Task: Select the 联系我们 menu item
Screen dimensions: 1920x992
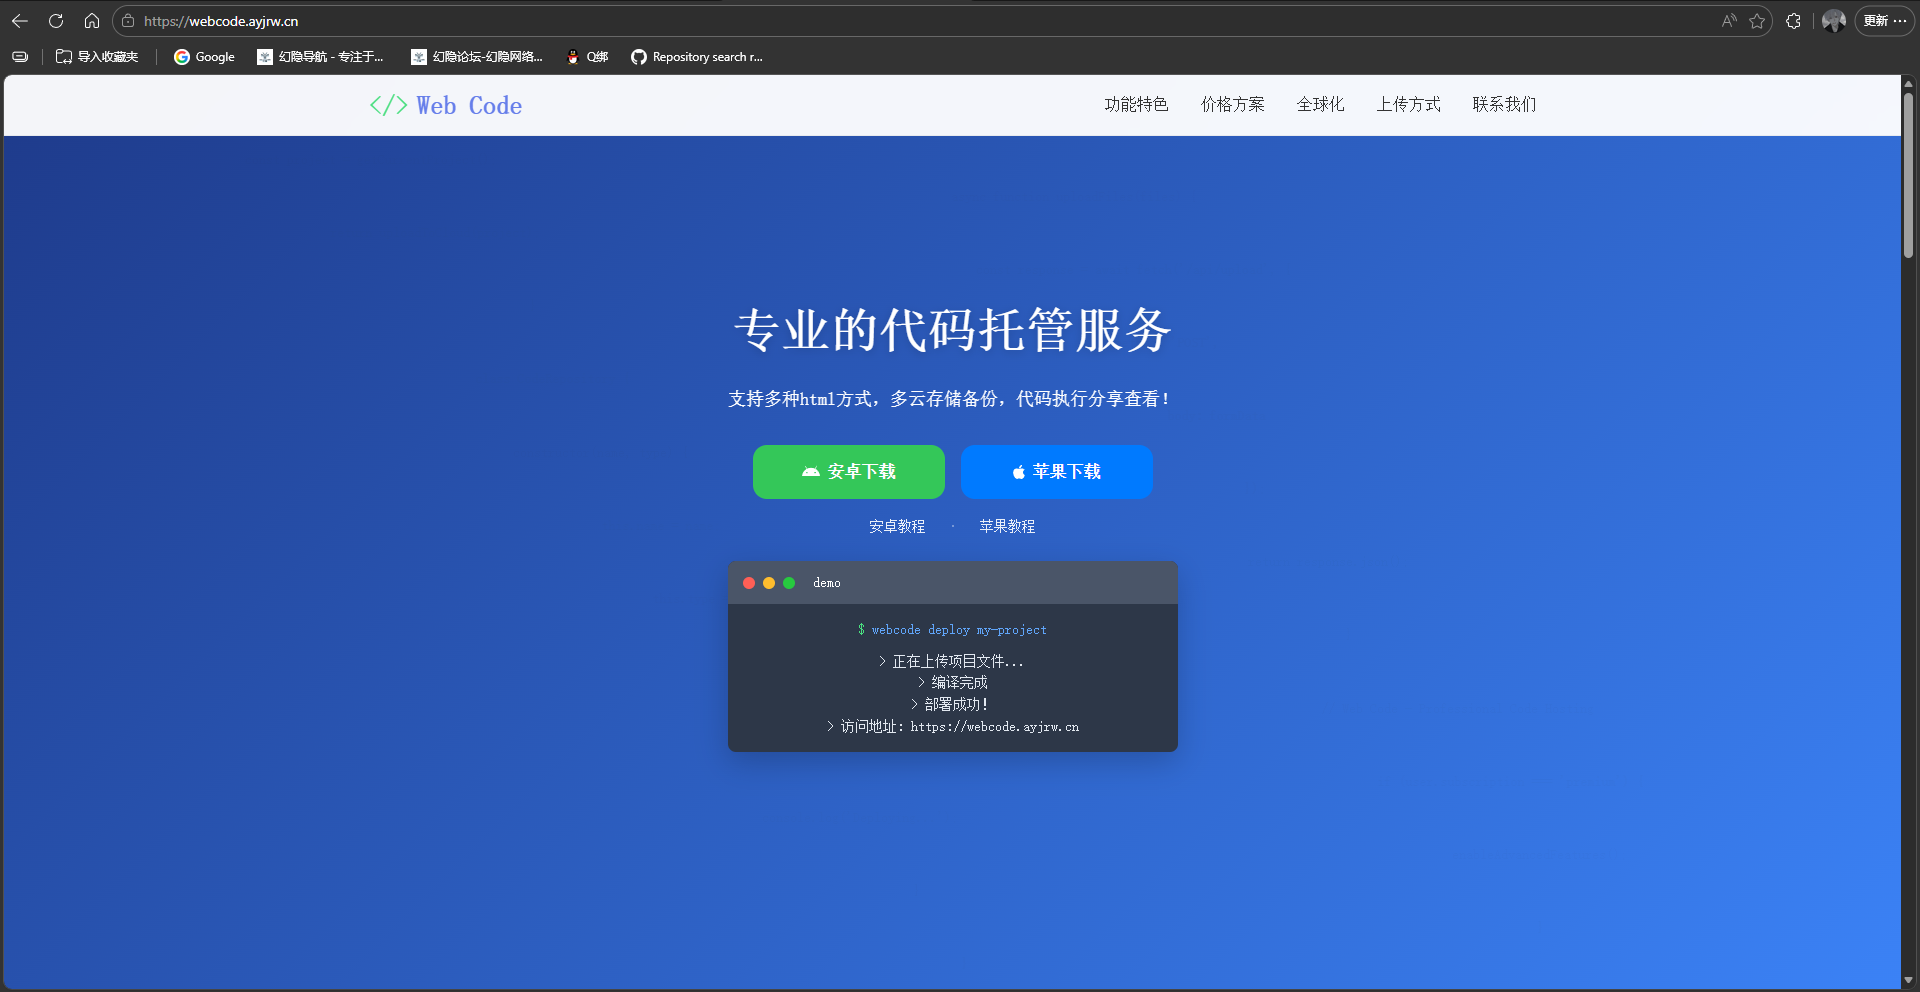Action: tap(1504, 104)
